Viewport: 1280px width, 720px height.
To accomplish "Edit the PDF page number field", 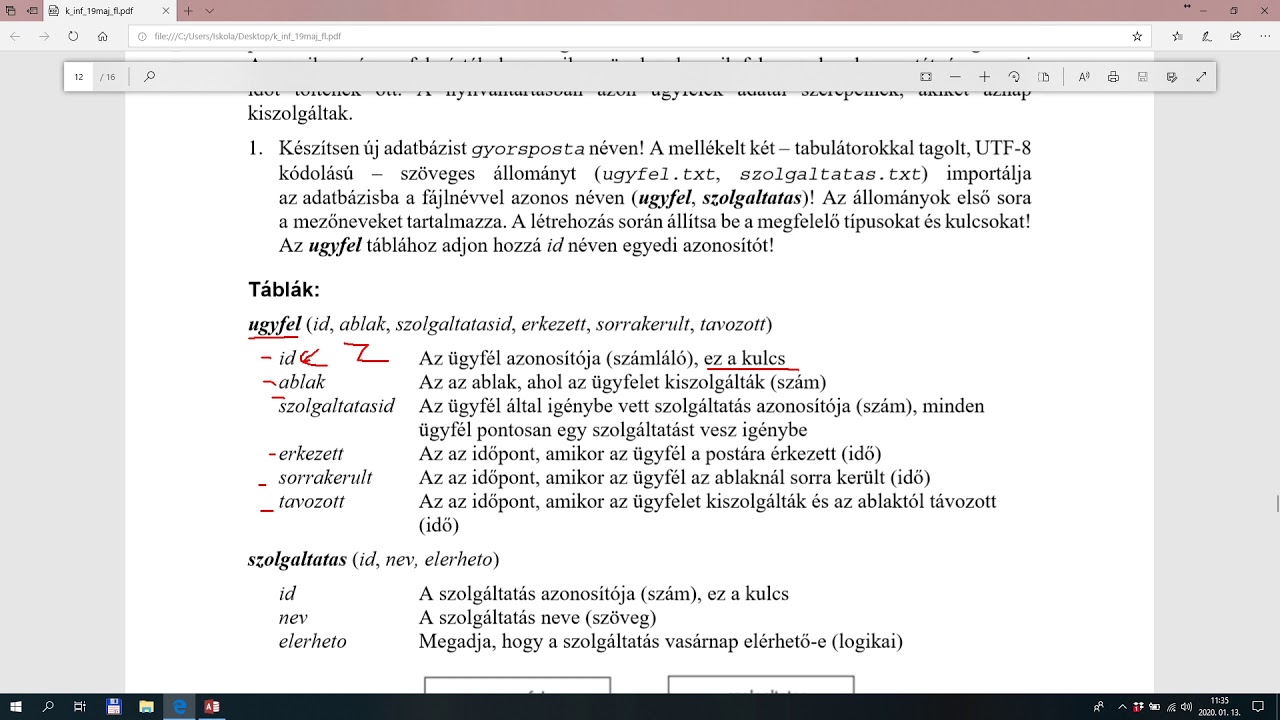I will (79, 77).
